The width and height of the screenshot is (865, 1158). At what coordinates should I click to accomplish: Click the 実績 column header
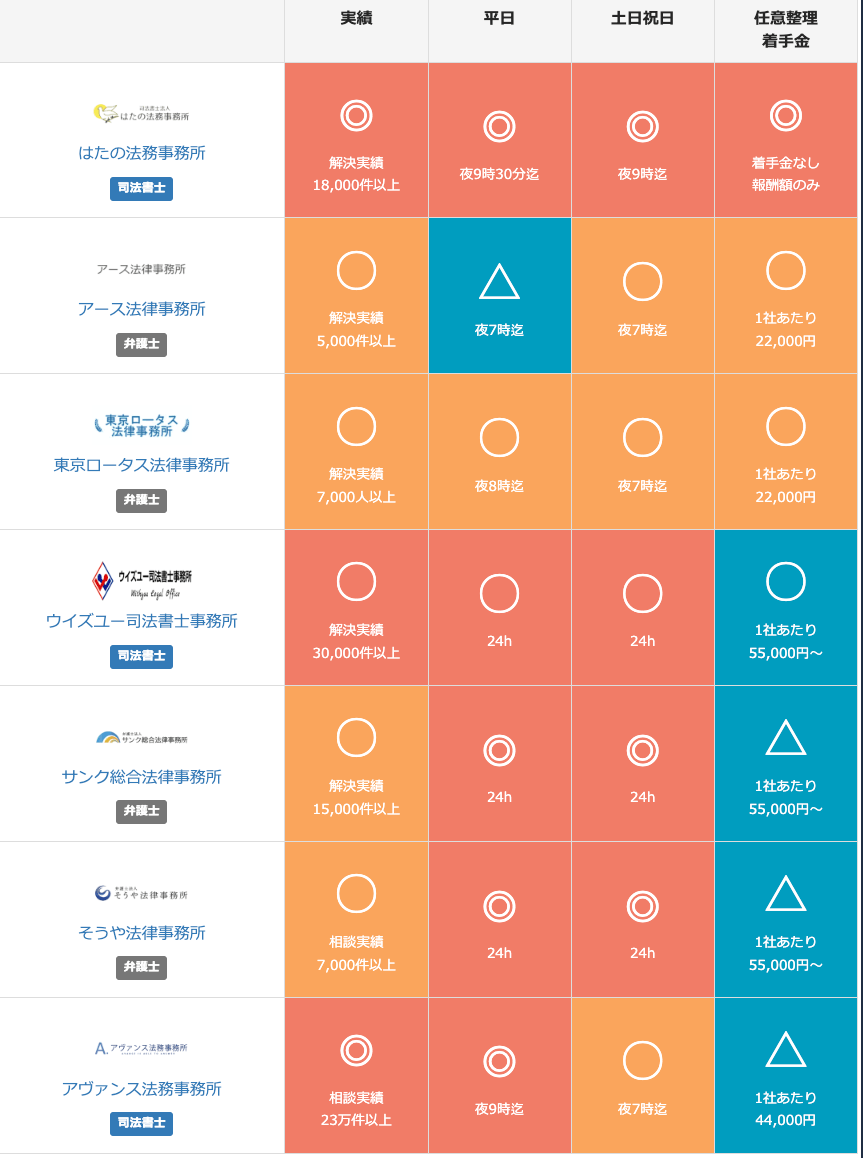tap(356, 19)
